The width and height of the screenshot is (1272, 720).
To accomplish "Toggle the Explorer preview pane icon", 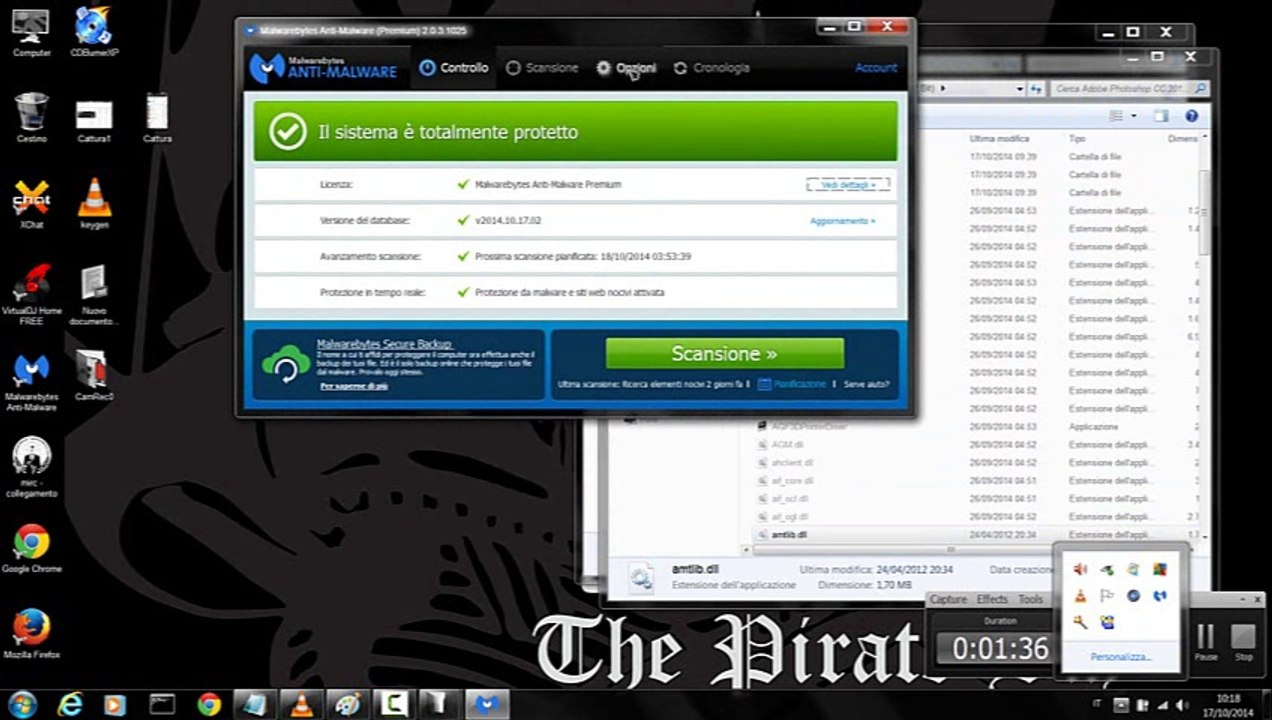I will coord(1161,116).
